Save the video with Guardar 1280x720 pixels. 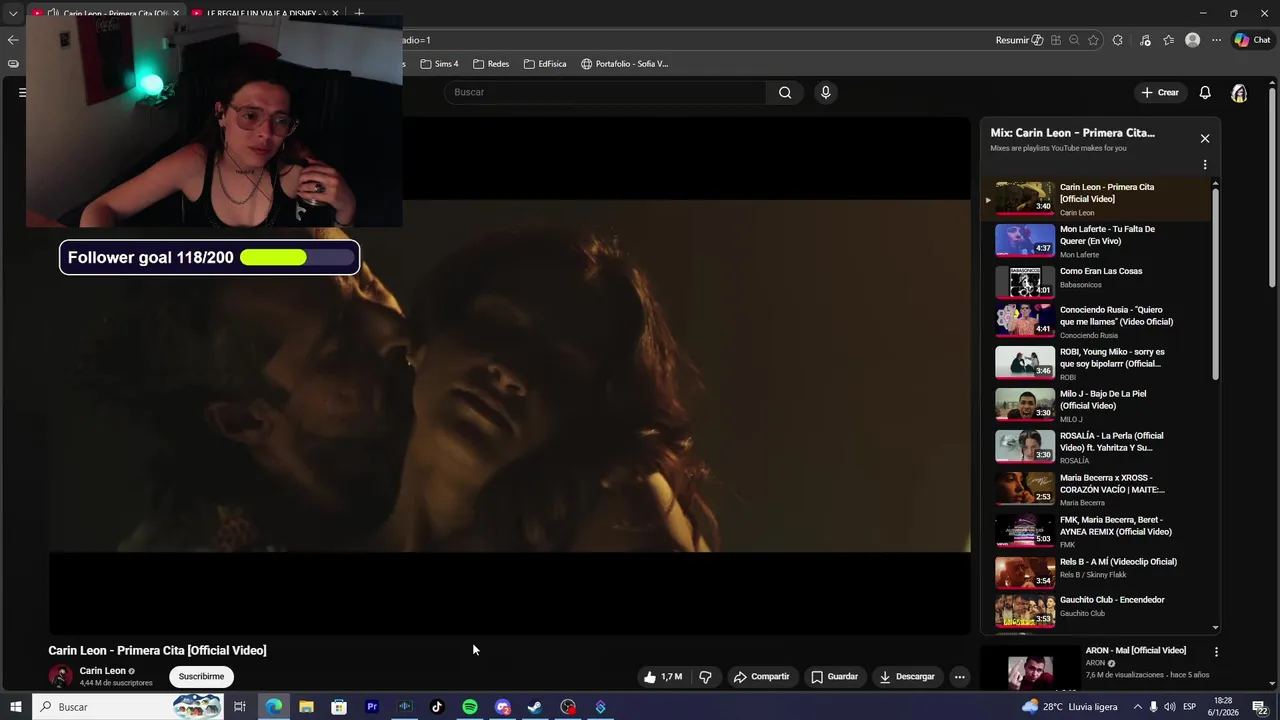click(835, 677)
